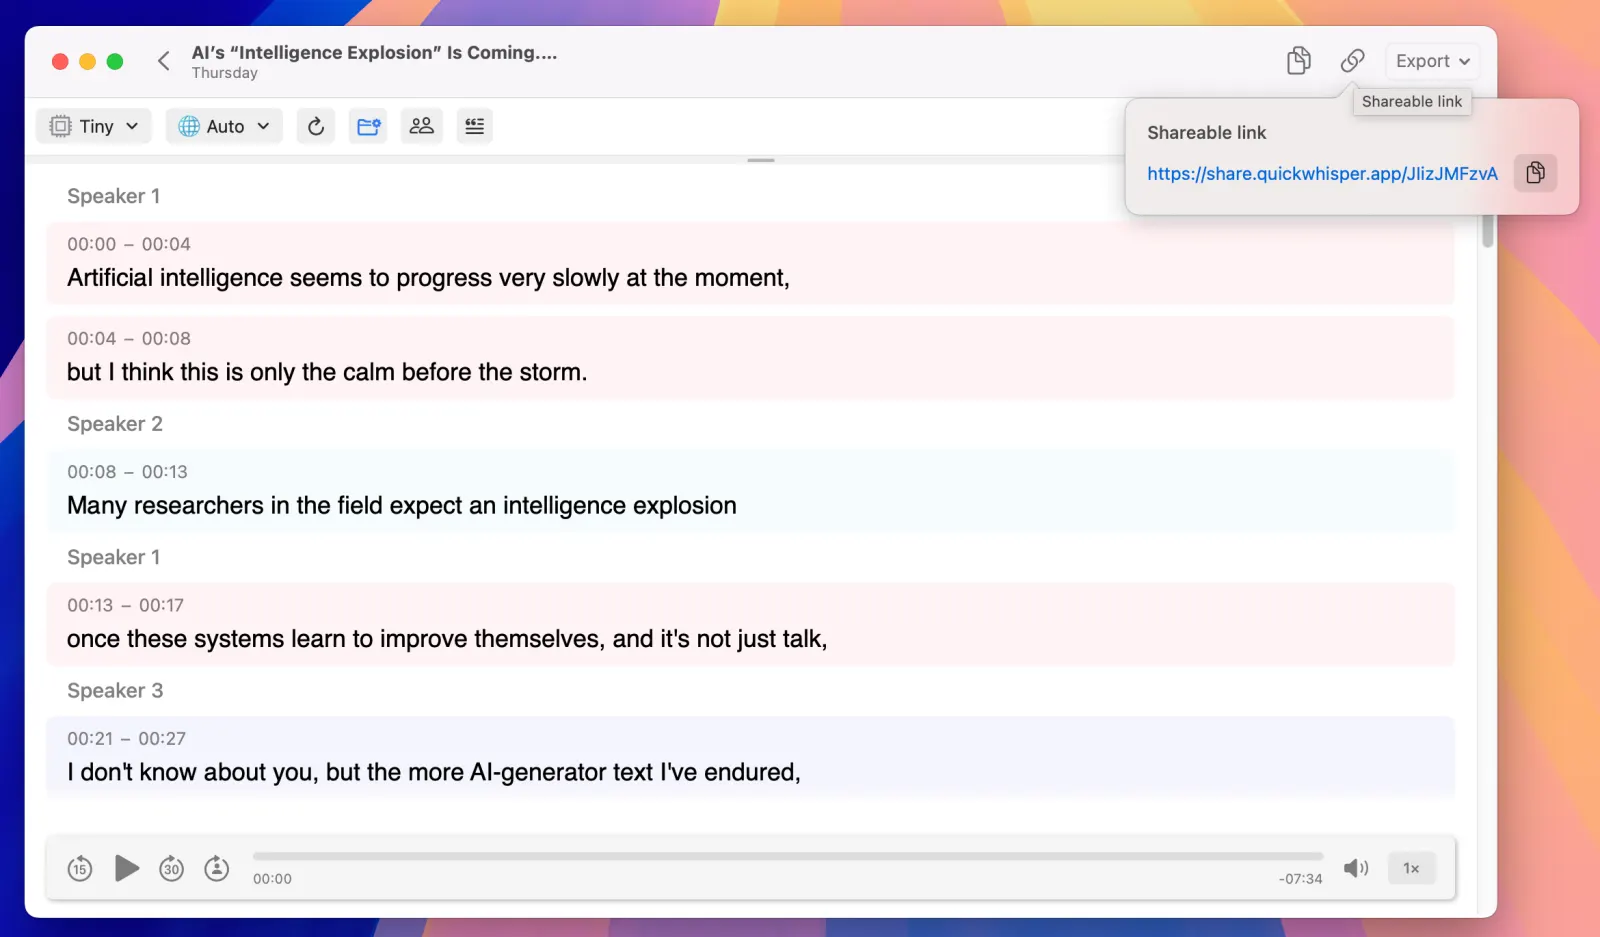Click timestamp 00:00 – 00:04
Screen dimensions: 1600x937
[x=128, y=244]
